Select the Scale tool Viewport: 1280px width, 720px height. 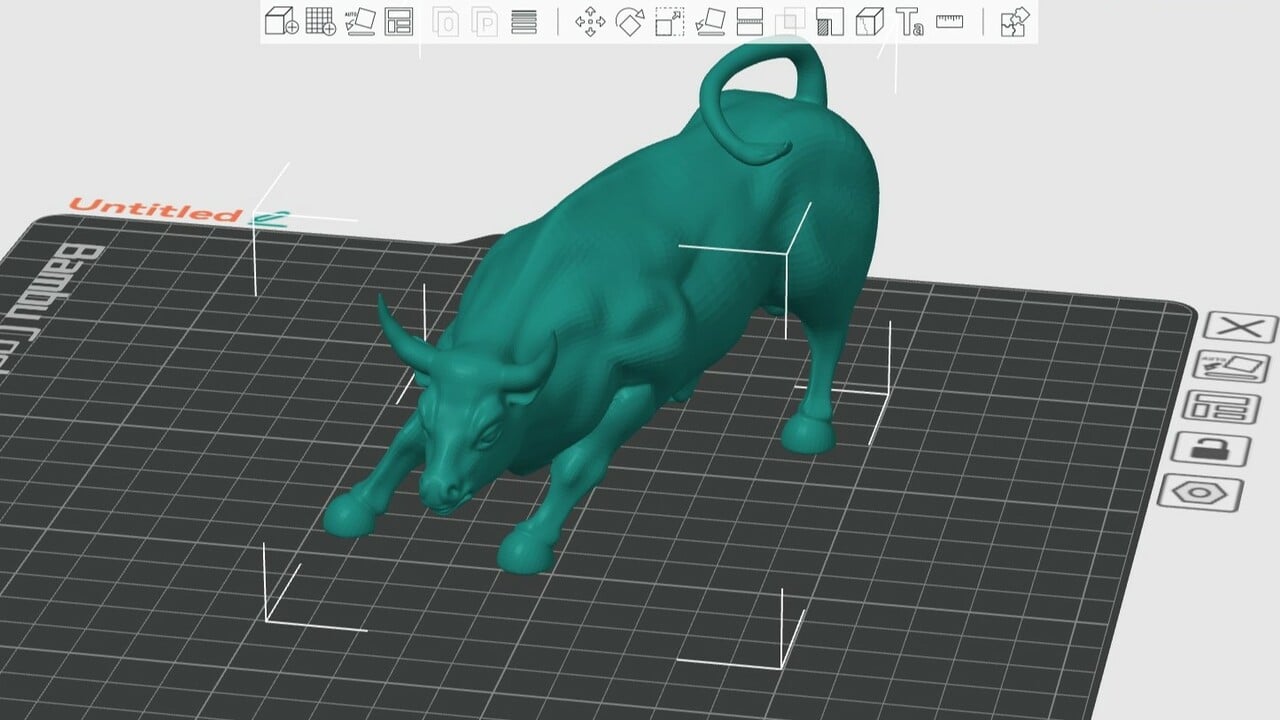pyautogui.click(x=669, y=21)
